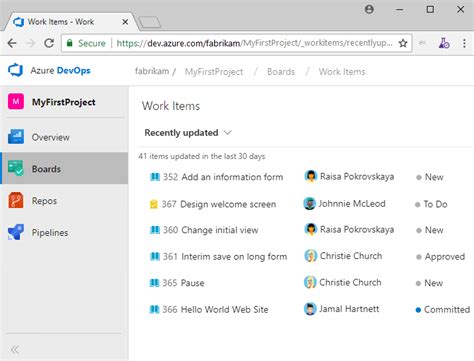Click the Azure DevOps logo icon

(15, 70)
